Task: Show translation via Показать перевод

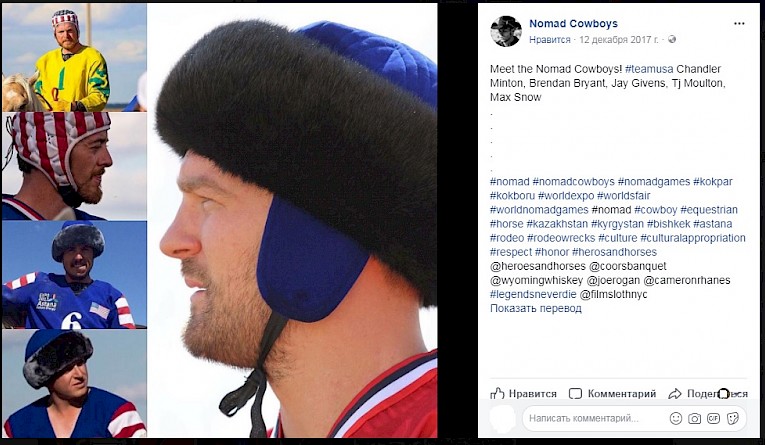Action: point(536,308)
